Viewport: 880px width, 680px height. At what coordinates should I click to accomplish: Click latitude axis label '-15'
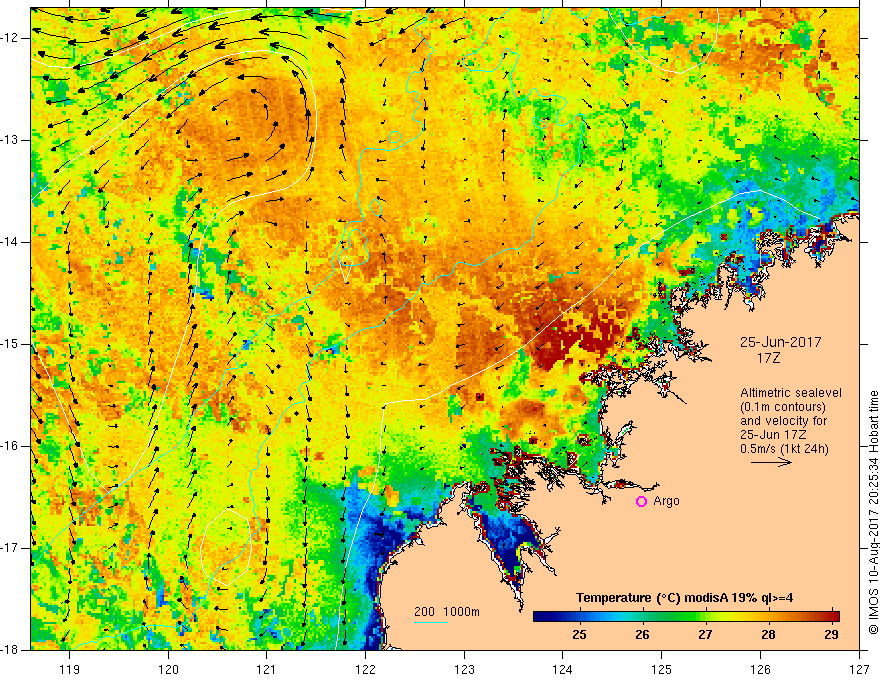pos(10,344)
